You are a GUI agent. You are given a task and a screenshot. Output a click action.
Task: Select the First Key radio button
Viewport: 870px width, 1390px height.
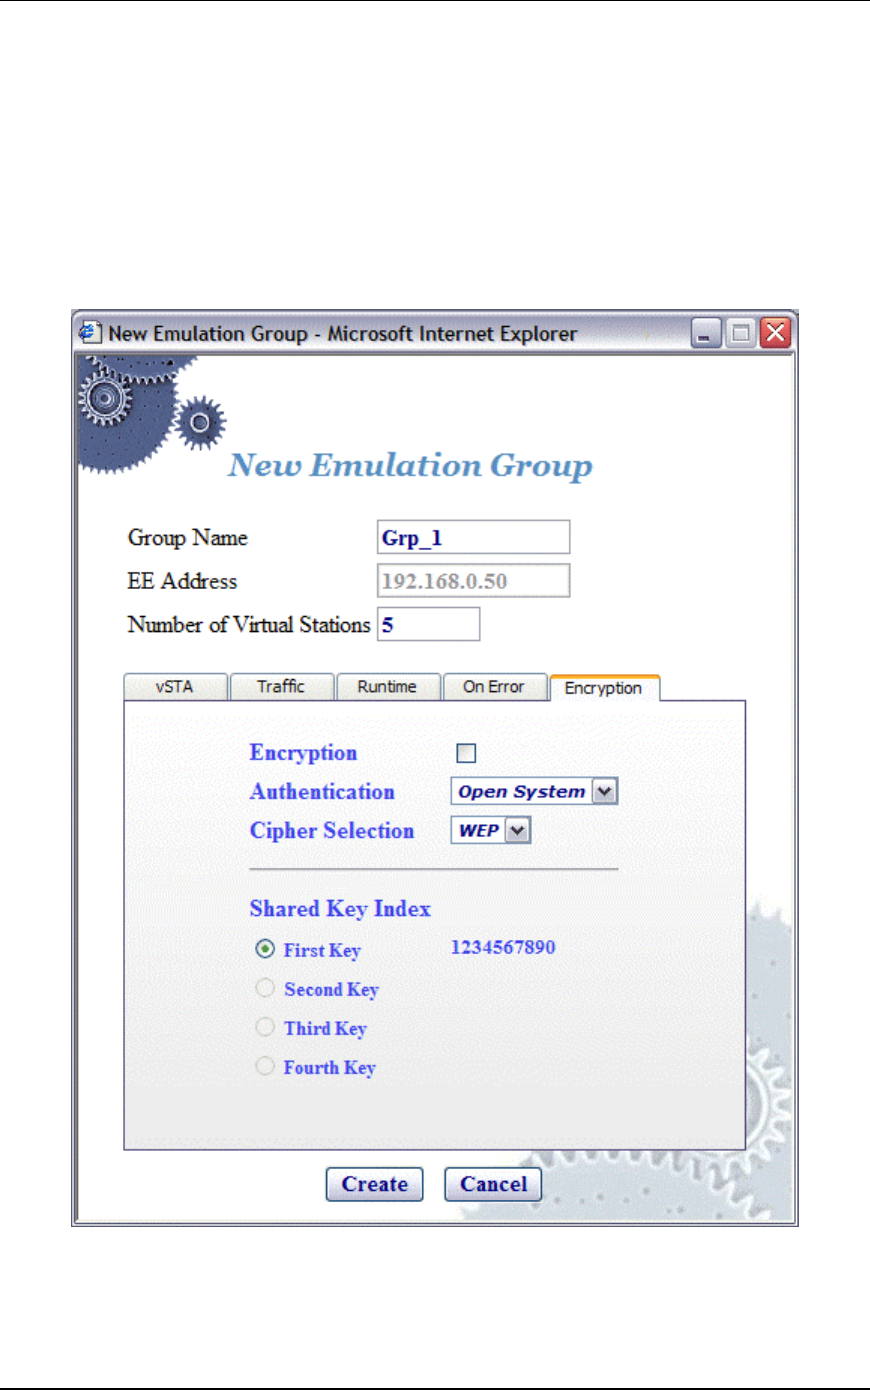point(265,949)
